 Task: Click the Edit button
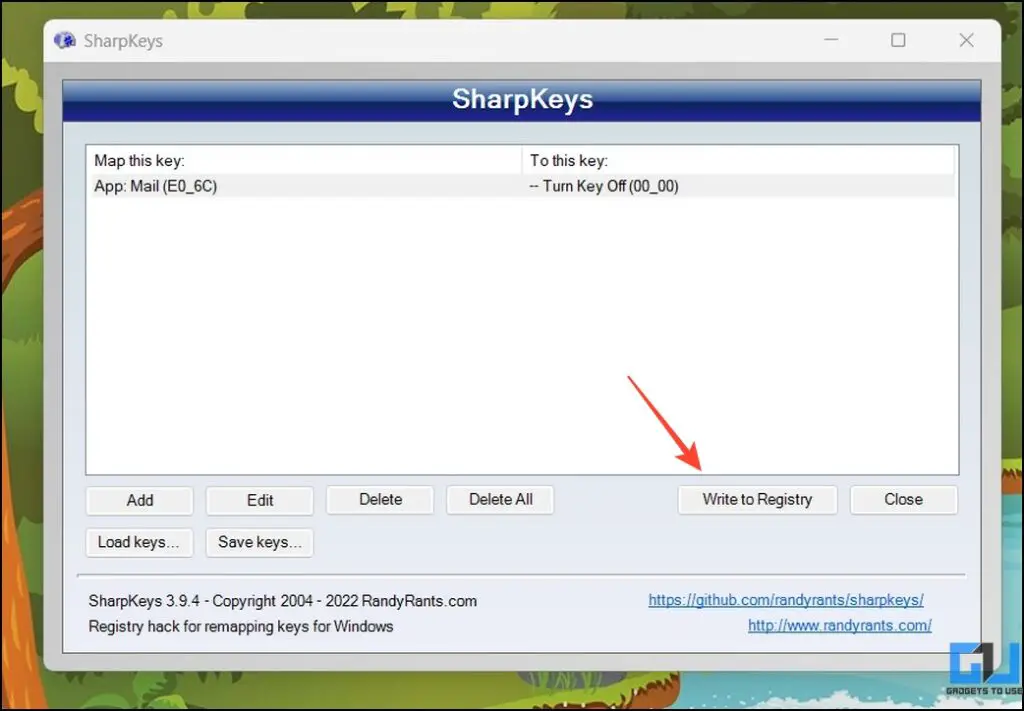[259, 500]
